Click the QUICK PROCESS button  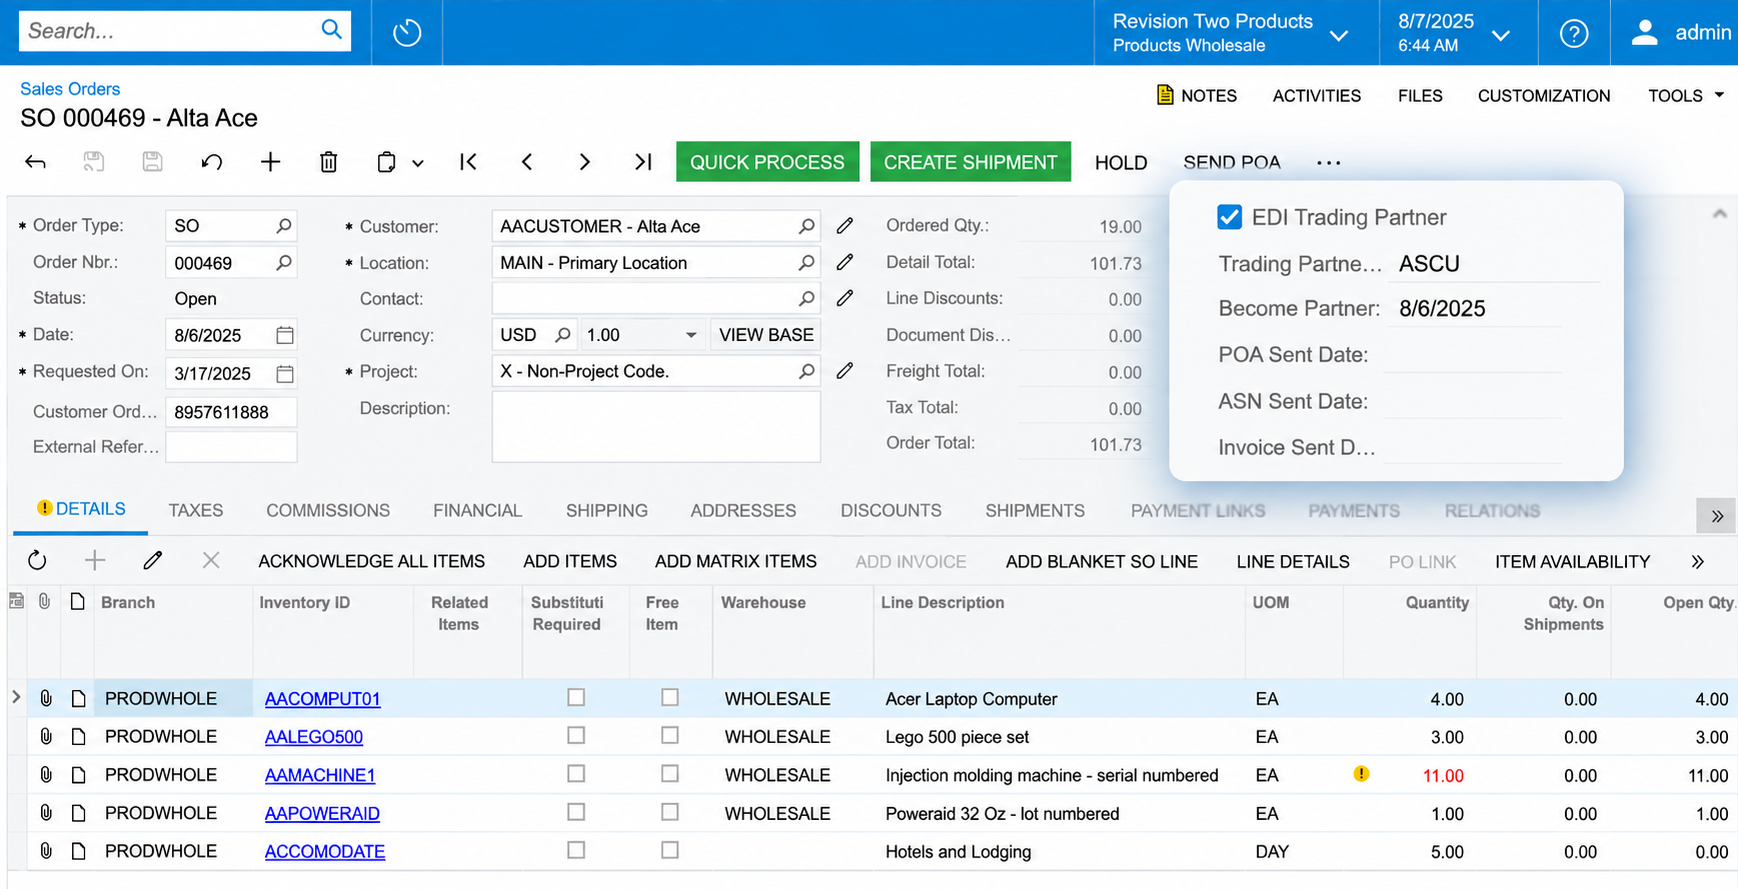coord(767,162)
